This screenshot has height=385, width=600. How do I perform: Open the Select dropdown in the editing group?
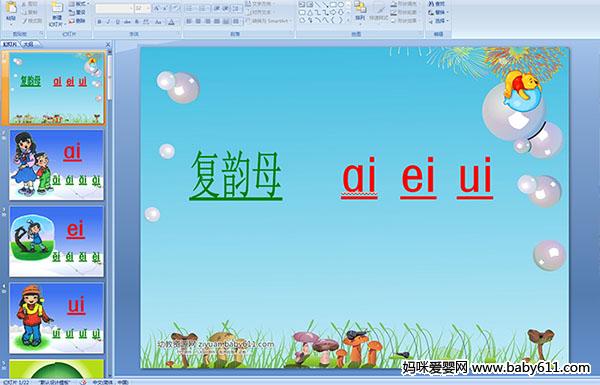click(x=439, y=21)
